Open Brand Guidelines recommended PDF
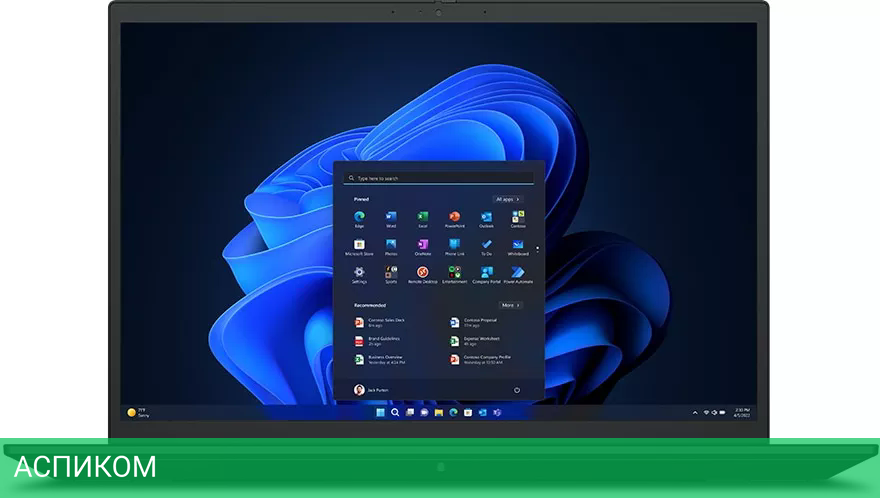Image resolution: width=880 pixels, height=498 pixels. pyautogui.click(x=378, y=341)
